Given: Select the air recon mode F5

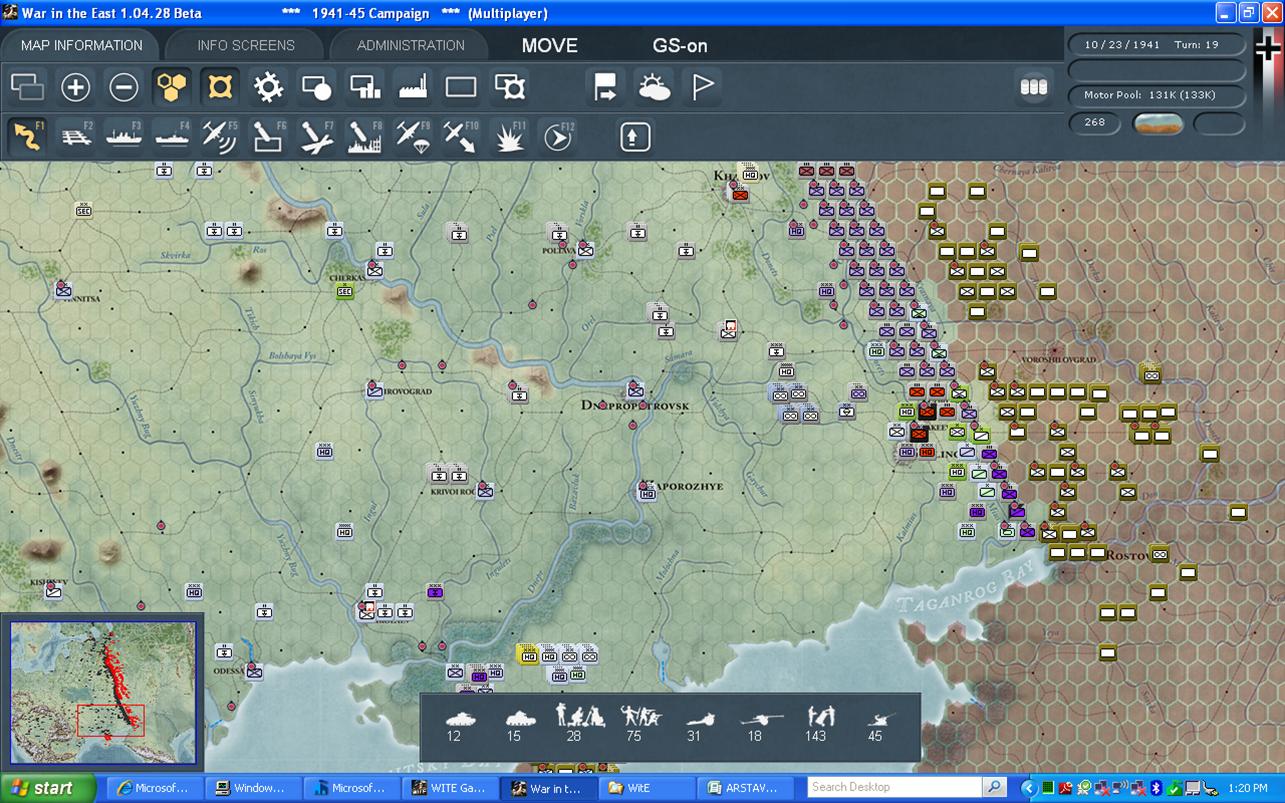Looking at the screenshot, I should [220, 136].
